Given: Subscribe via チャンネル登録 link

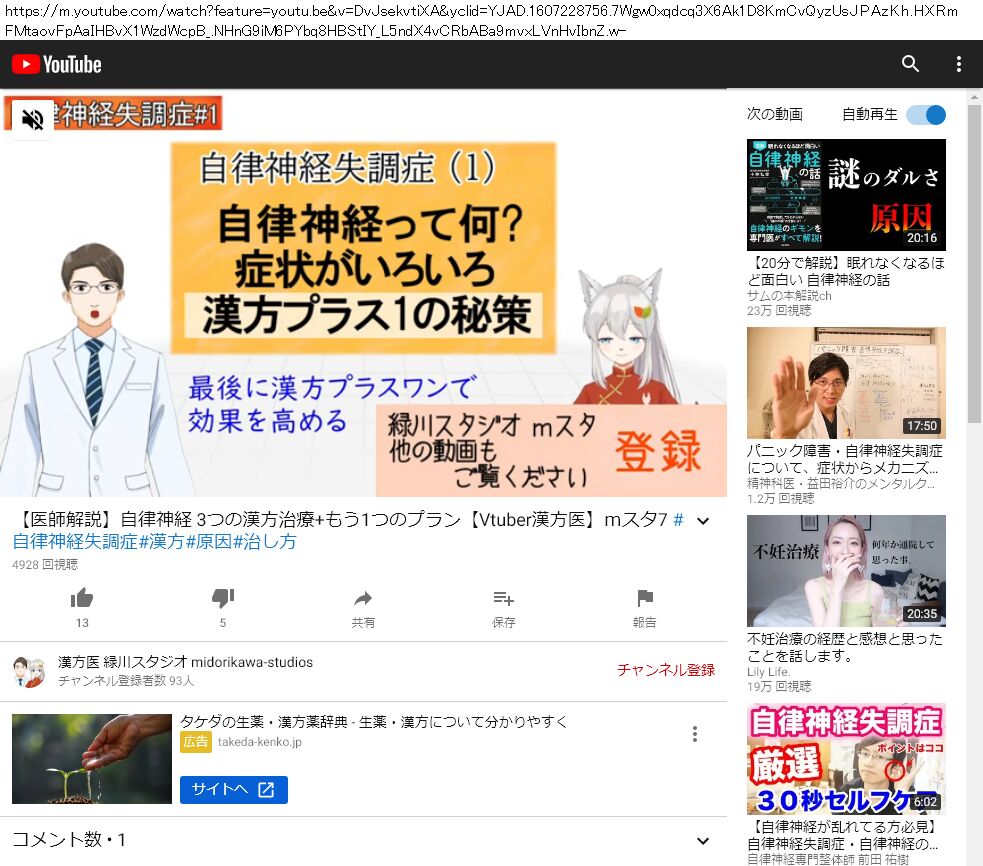Looking at the screenshot, I should [x=665, y=670].
